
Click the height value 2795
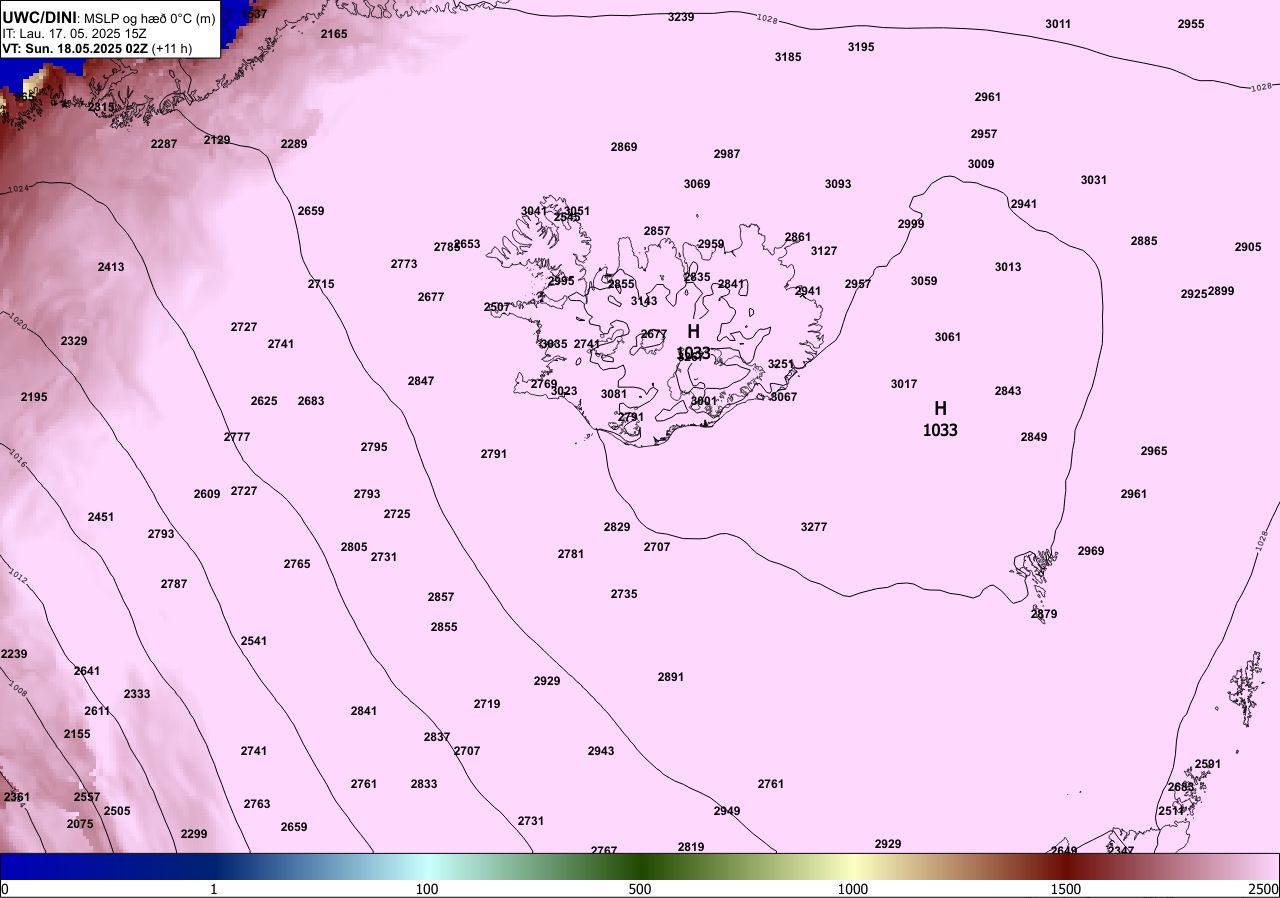pyautogui.click(x=374, y=447)
